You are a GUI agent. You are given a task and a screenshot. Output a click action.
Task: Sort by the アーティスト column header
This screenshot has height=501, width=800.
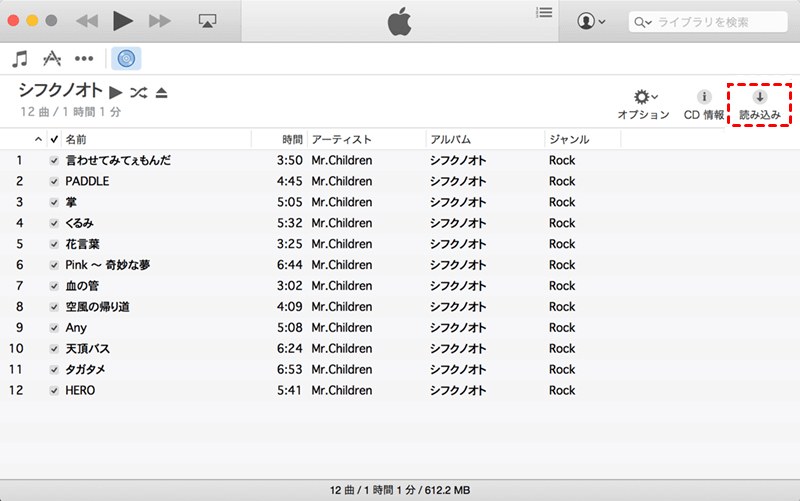point(364,139)
